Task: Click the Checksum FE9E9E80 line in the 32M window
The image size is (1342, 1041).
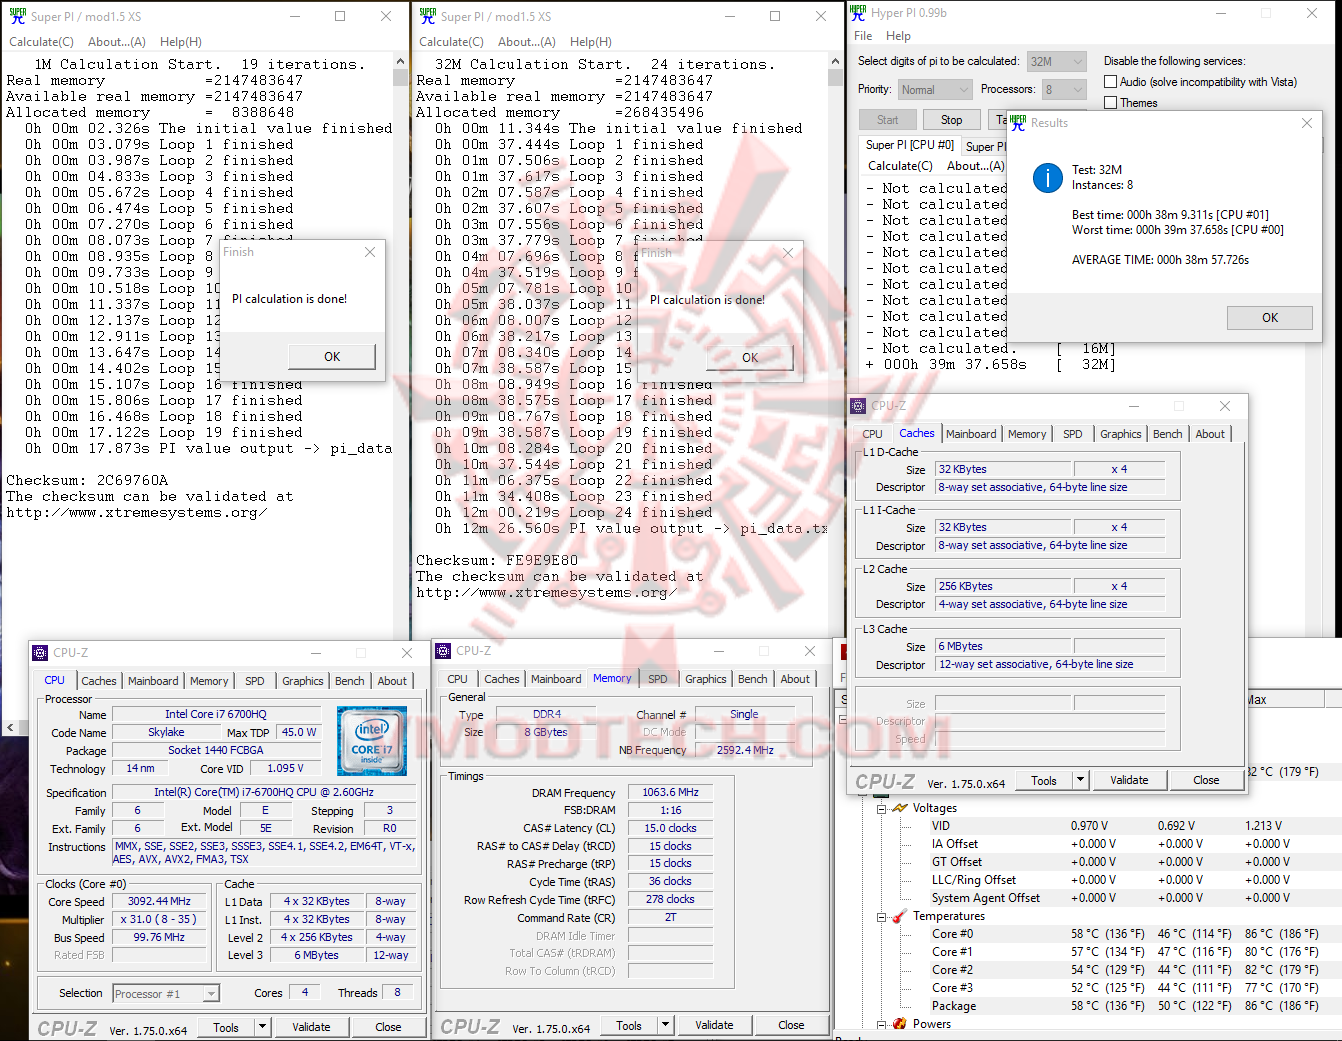Action: pos(497,561)
